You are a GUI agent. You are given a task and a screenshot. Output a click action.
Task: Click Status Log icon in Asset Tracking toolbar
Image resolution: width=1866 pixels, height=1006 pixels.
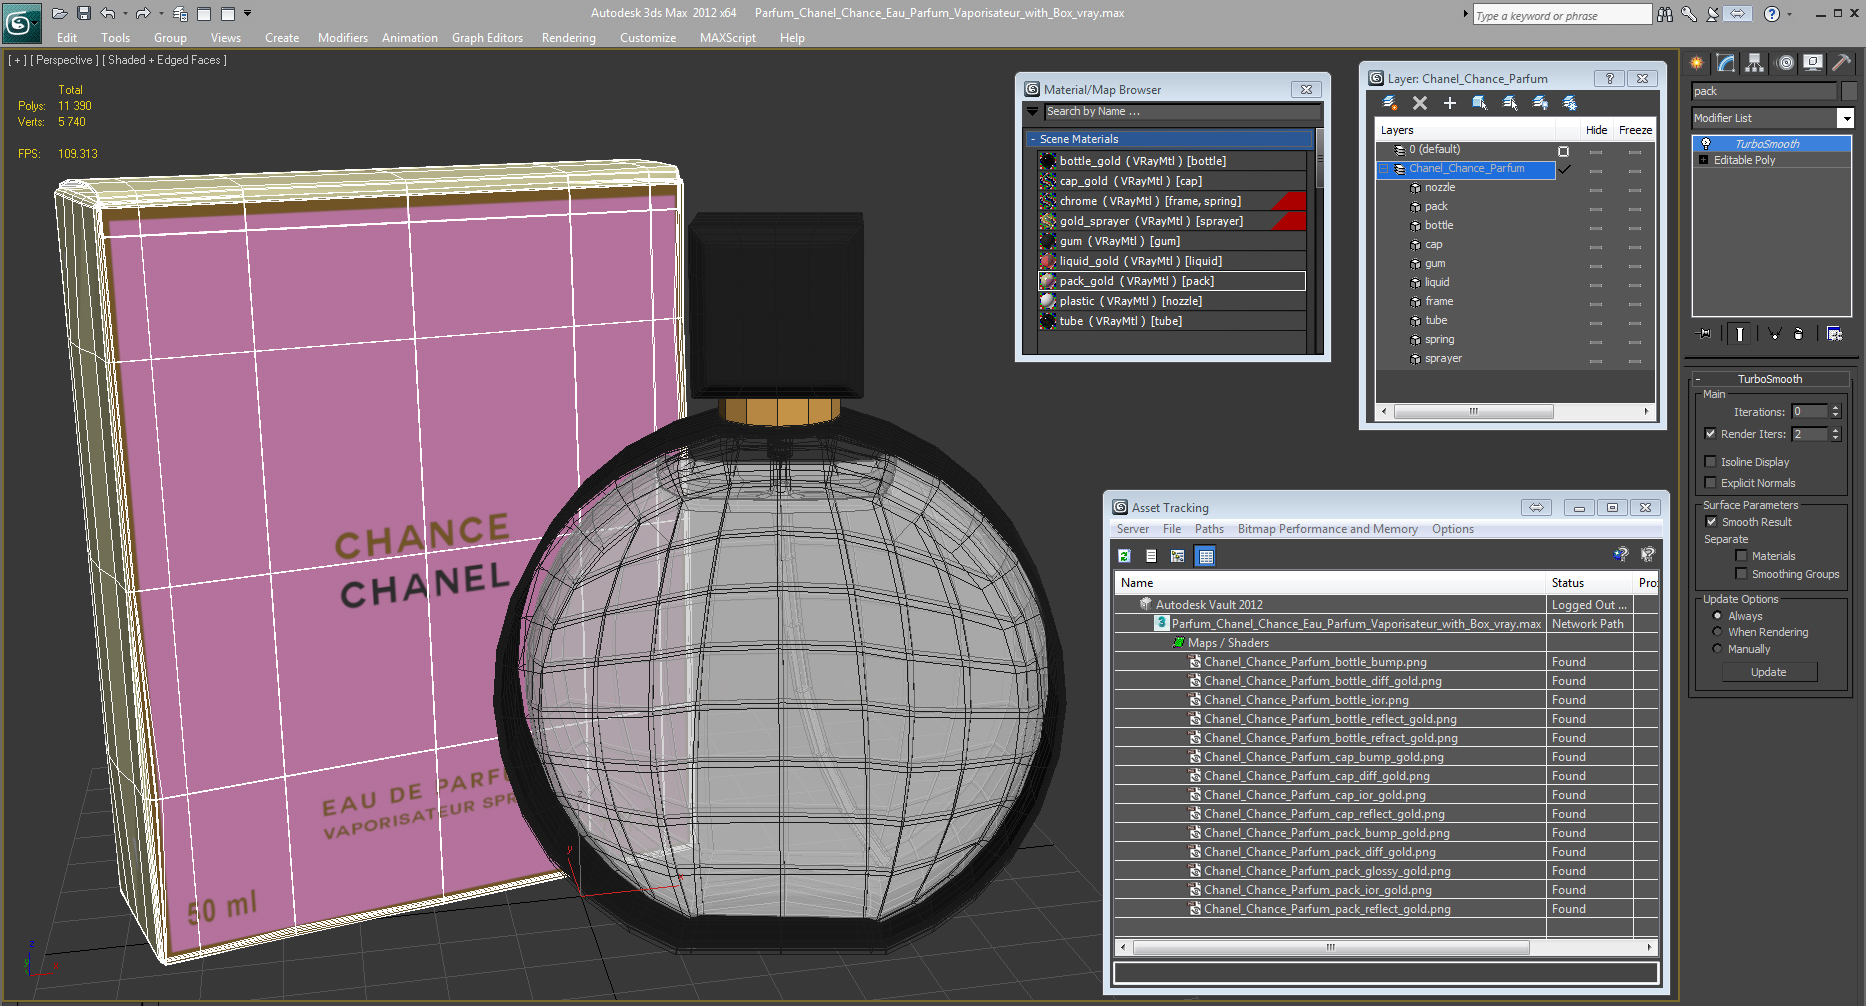click(x=1151, y=556)
